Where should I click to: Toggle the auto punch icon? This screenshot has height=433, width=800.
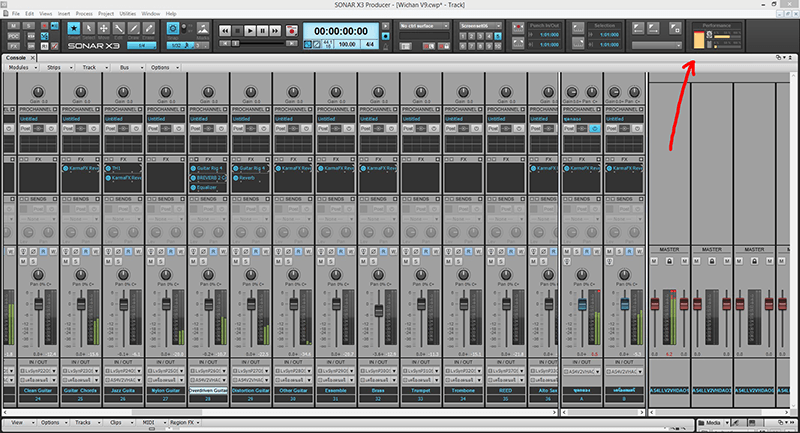[518, 28]
